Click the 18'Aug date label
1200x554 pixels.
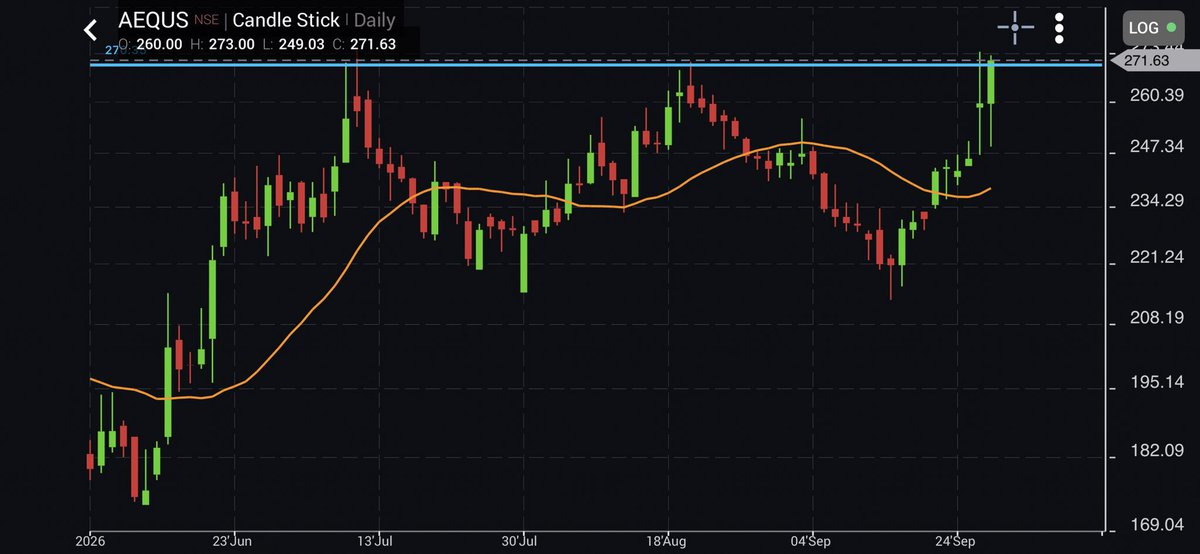pos(667,541)
